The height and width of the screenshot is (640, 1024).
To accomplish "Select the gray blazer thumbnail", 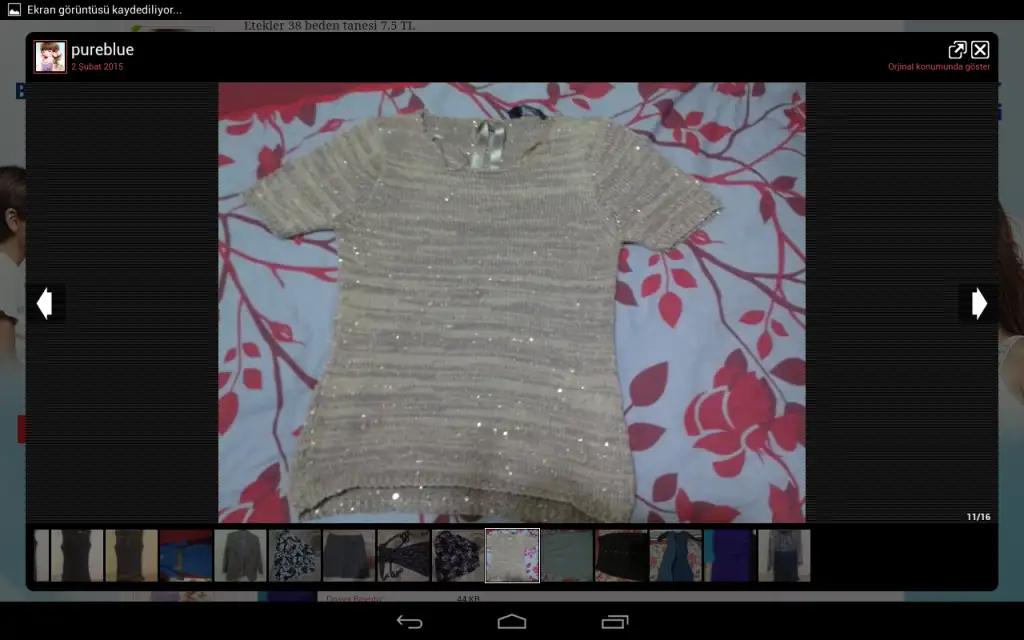I will 240,556.
